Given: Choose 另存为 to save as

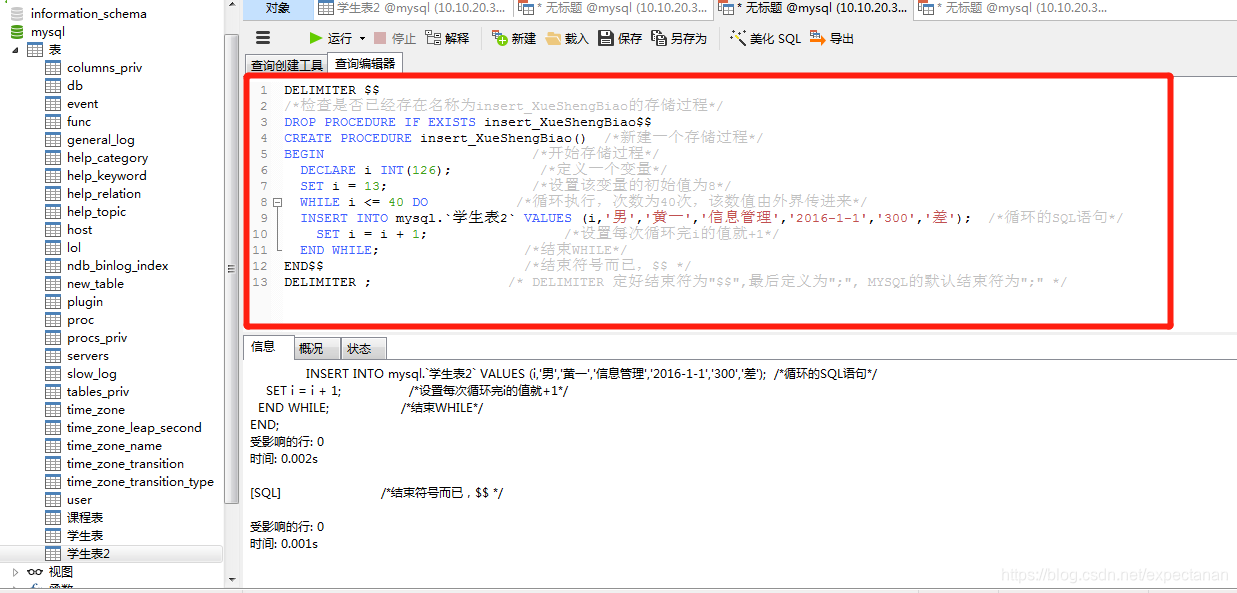Looking at the screenshot, I should coord(679,38).
